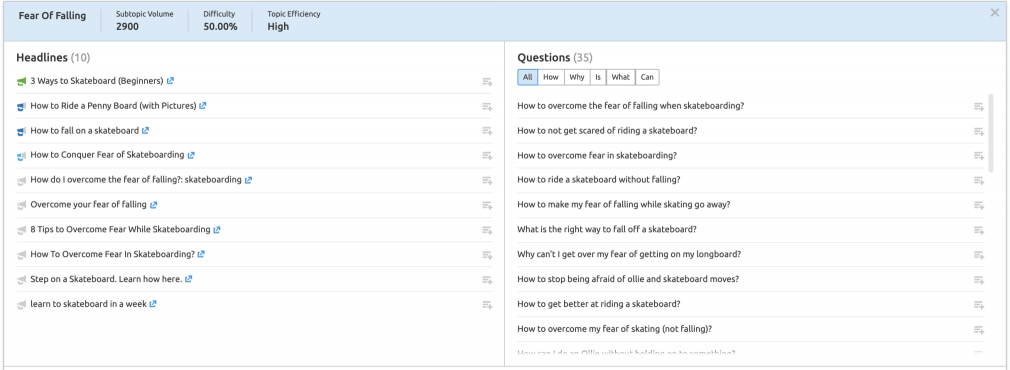Add question about being afraid of ollie
The height and width of the screenshot is (370, 1010).
point(979,280)
